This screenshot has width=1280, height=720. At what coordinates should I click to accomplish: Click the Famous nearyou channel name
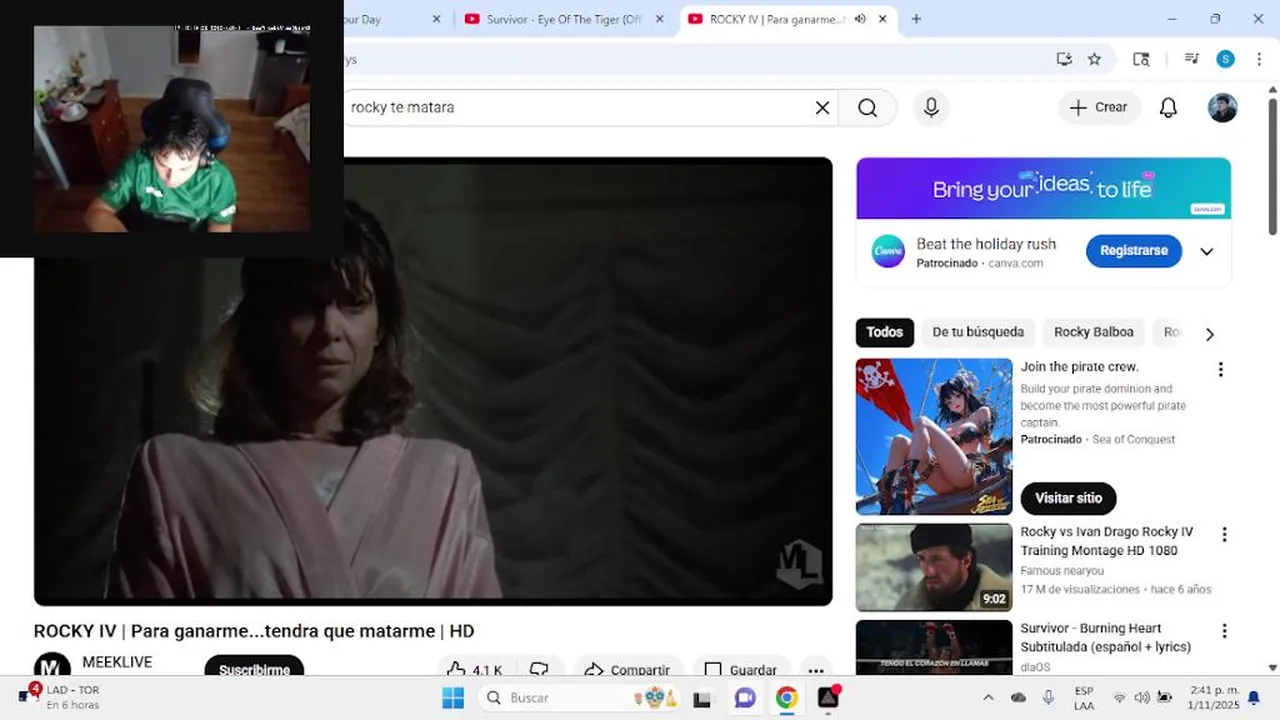click(1062, 571)
